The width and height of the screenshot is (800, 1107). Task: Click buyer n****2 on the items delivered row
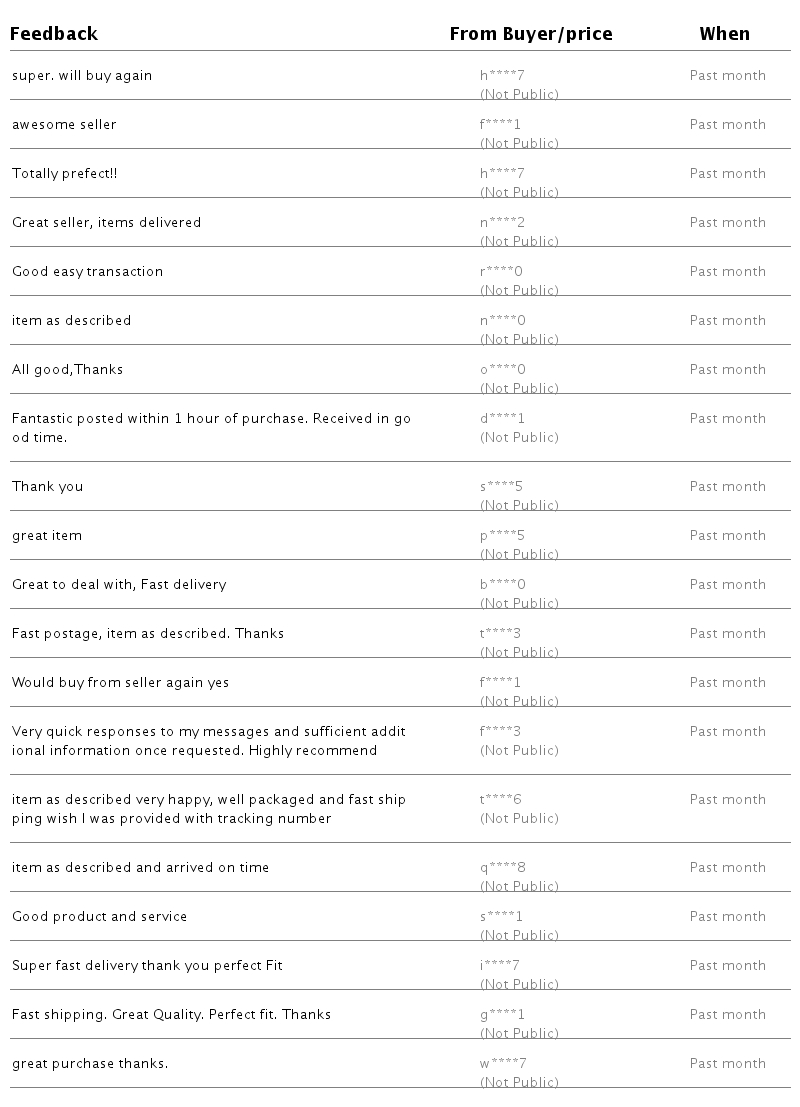502,222
